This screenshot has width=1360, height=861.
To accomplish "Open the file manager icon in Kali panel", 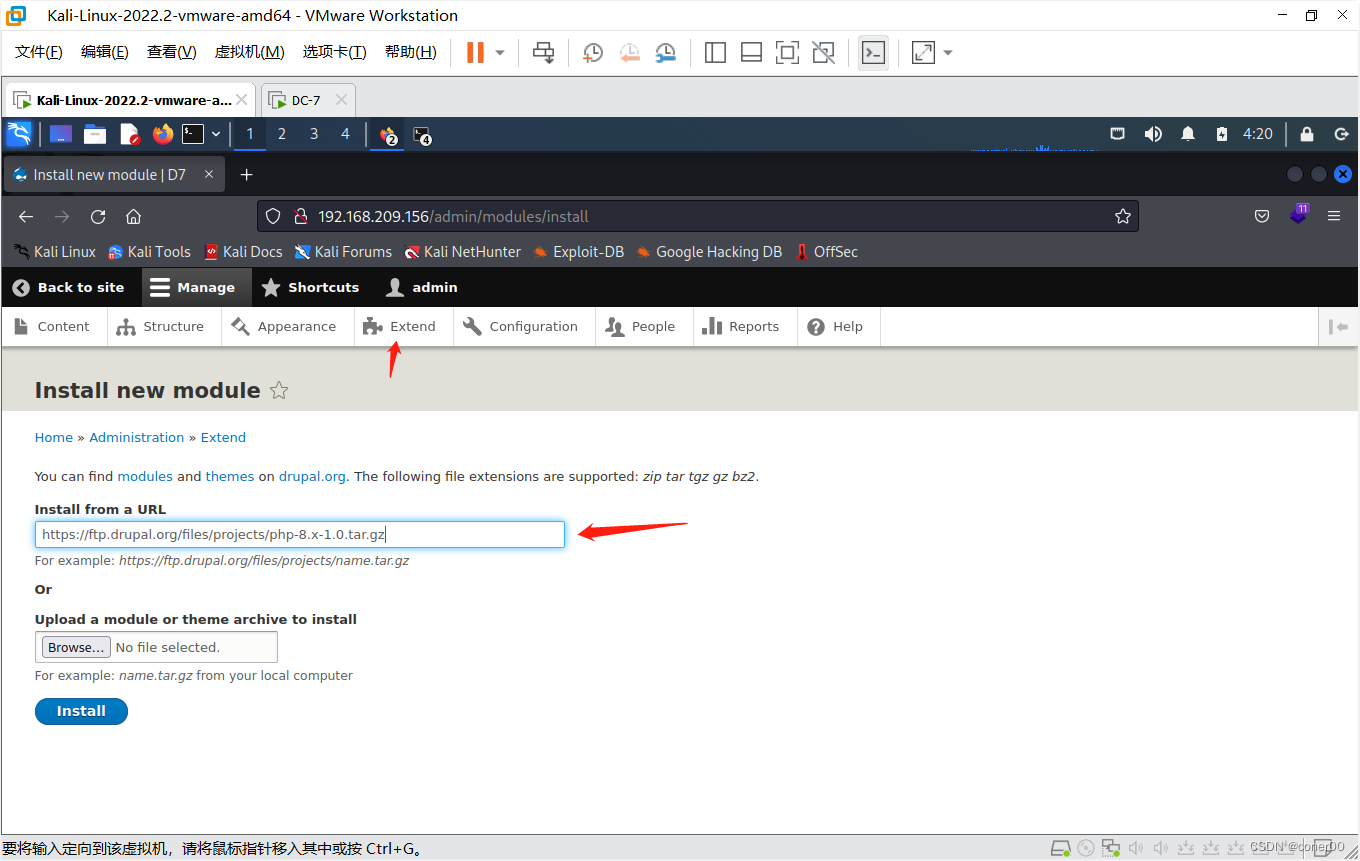I will 95,134.
